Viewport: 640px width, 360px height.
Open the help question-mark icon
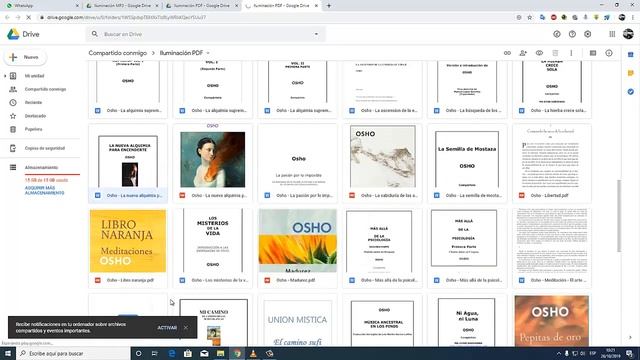(572, 34)
